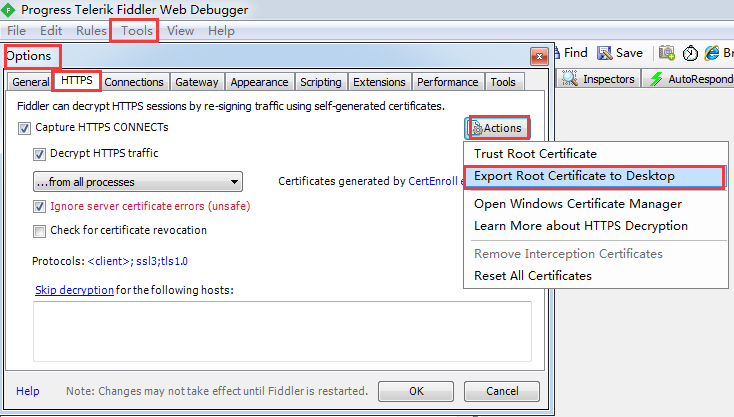Viewport: 734px width, 417px height.
Task: Open the Inspectors panel tab
Action: (x=599, y=79)
